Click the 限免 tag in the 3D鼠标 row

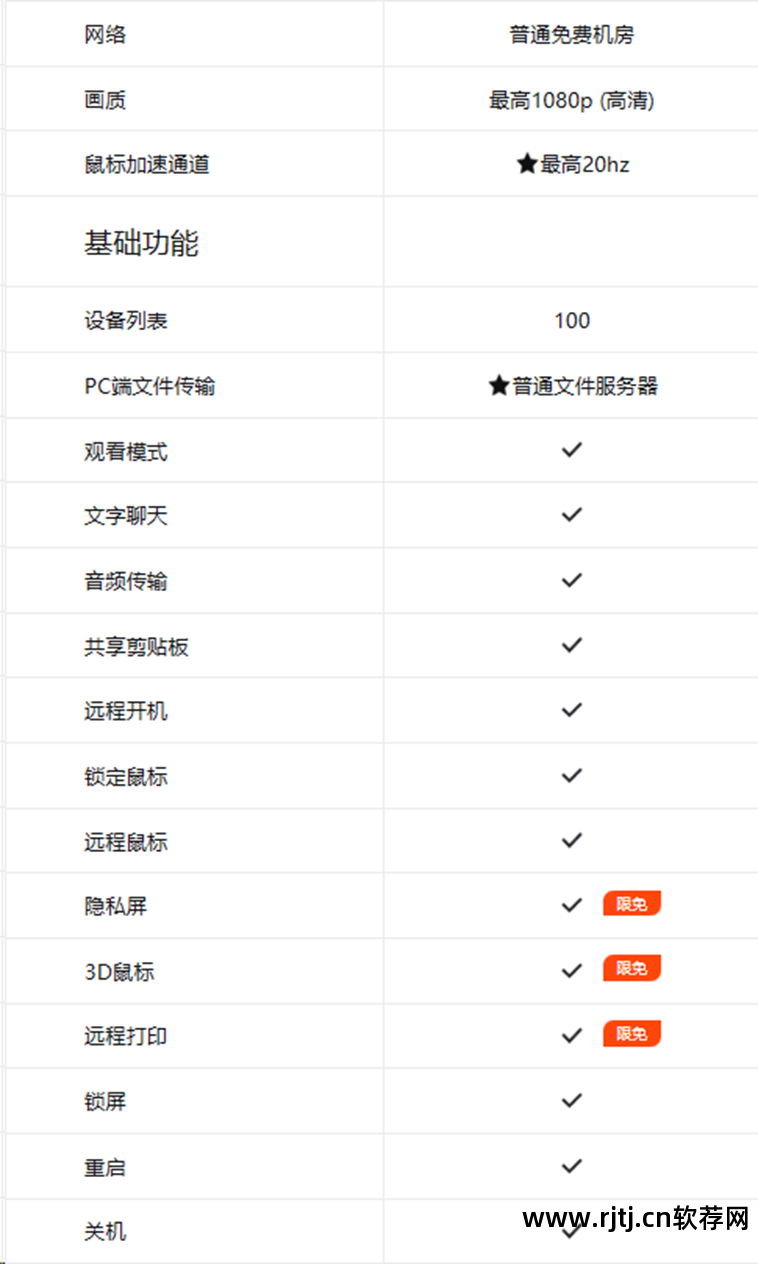point(631,968)
